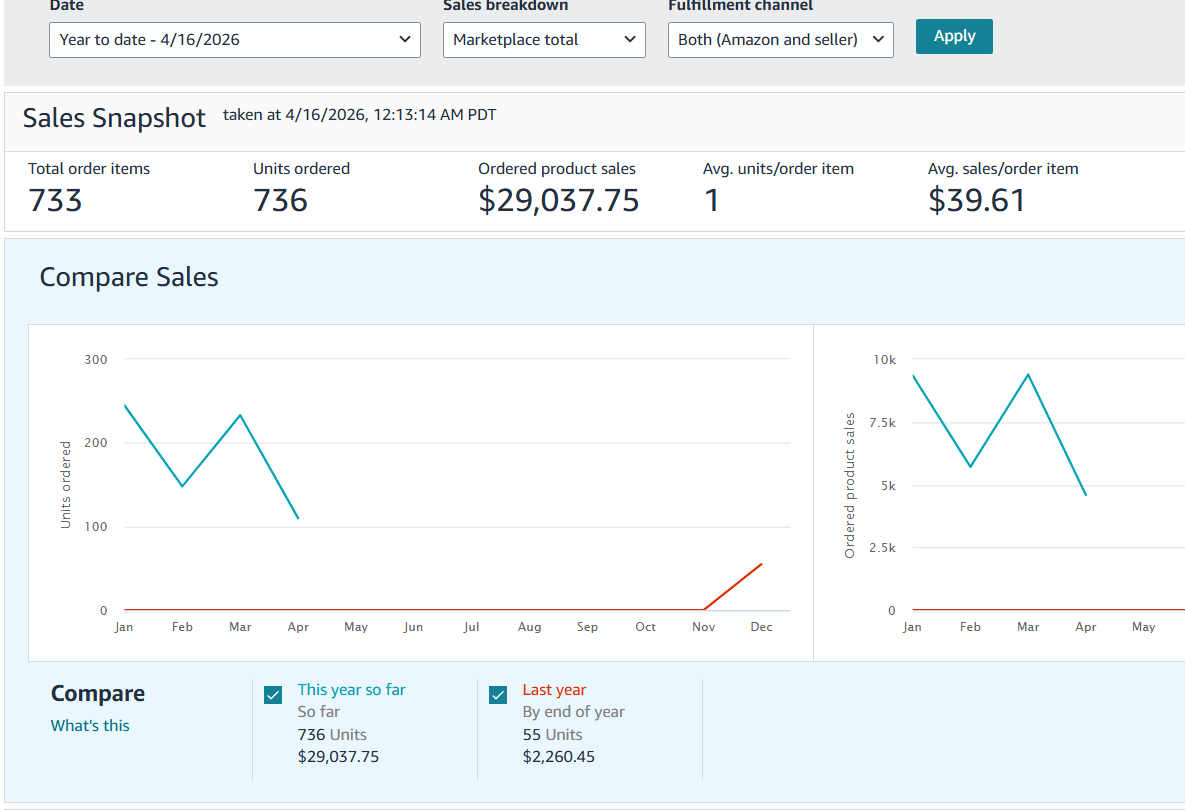Select January point on Units ordered chart
1185x810 pixels.
(x=124, y=405)
